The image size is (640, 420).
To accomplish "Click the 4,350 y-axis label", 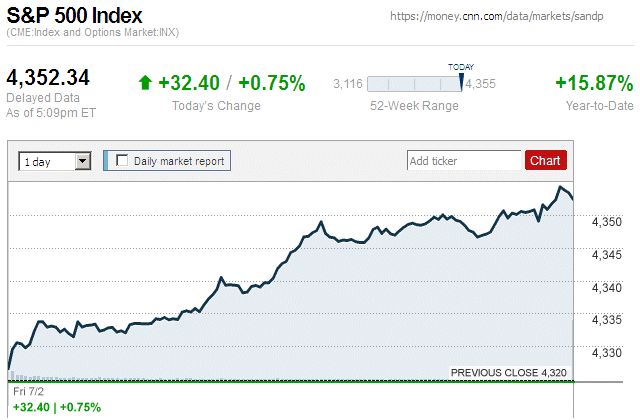I will pos(607,222).
